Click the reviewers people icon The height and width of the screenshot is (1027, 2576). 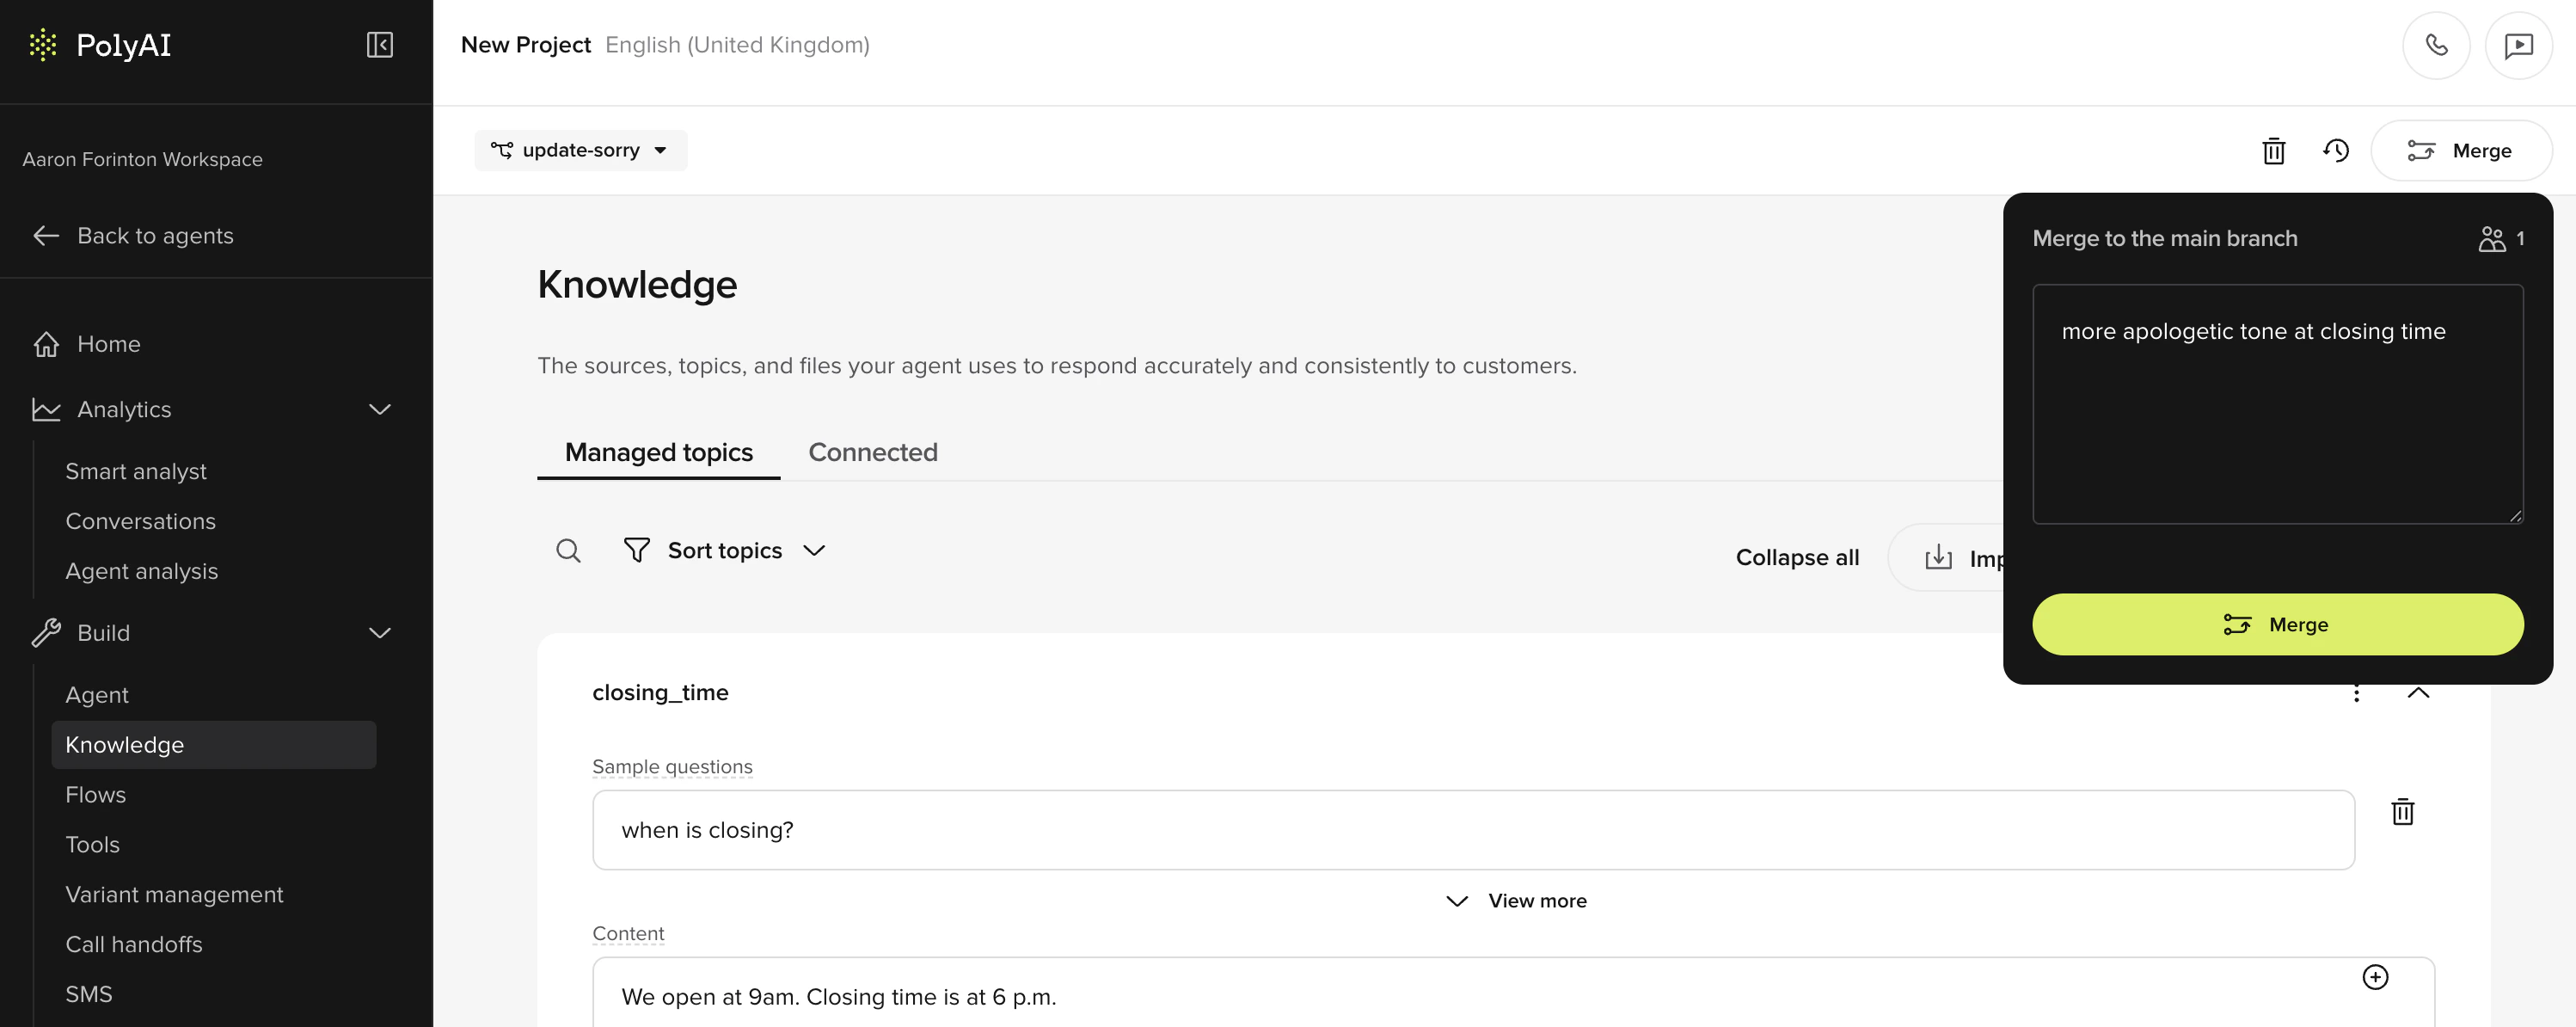[2491, 239]
